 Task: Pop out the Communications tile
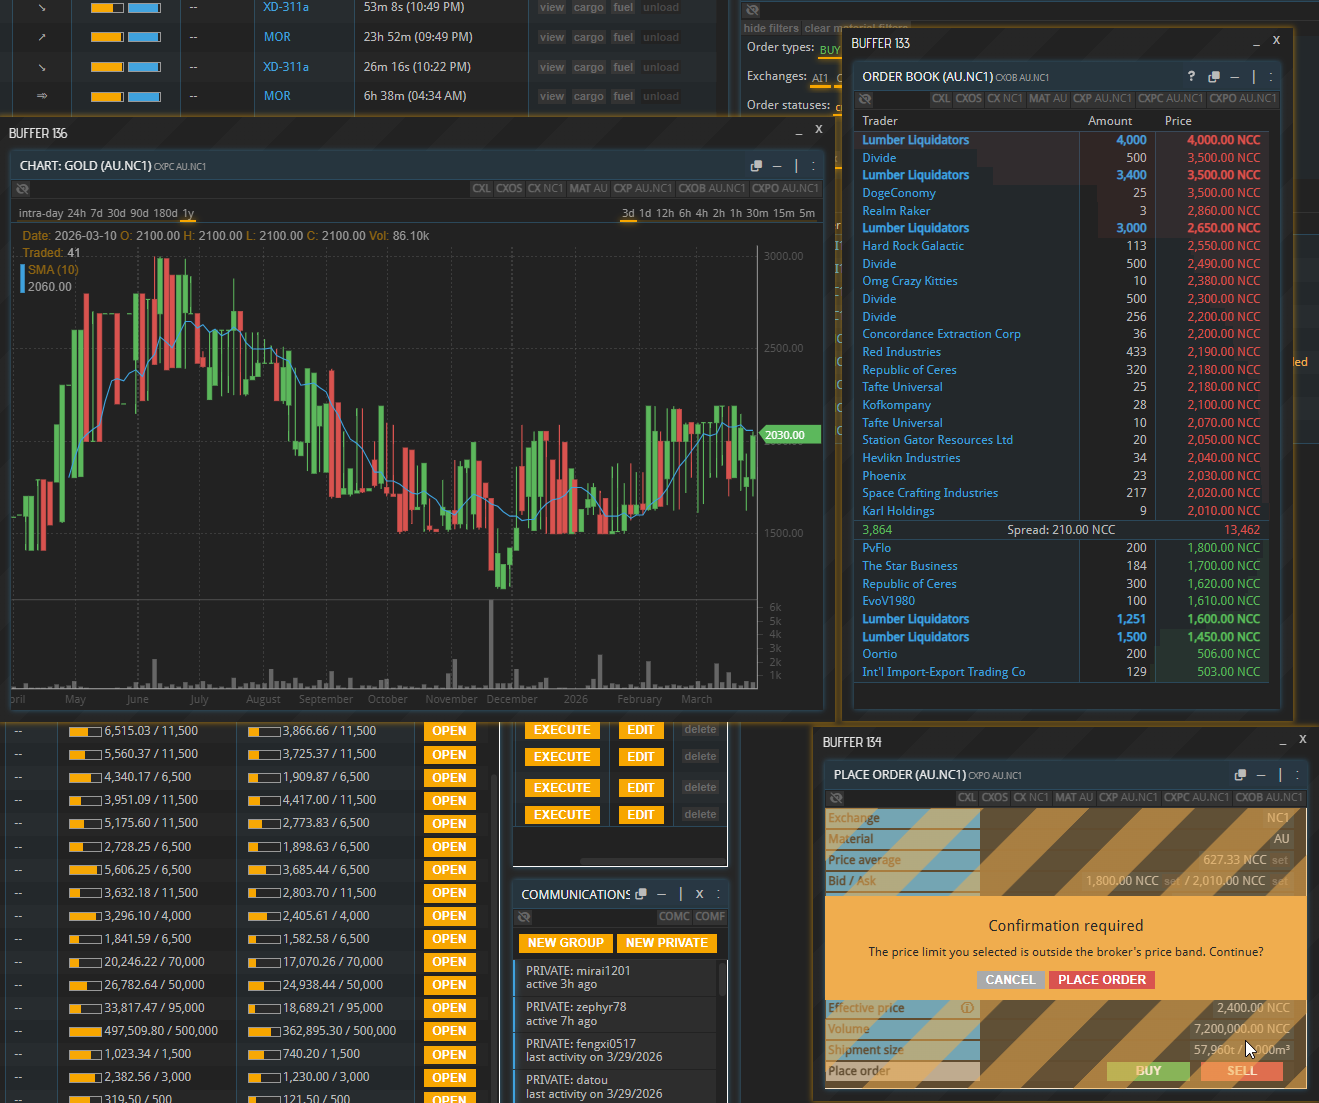pos(641,894)
